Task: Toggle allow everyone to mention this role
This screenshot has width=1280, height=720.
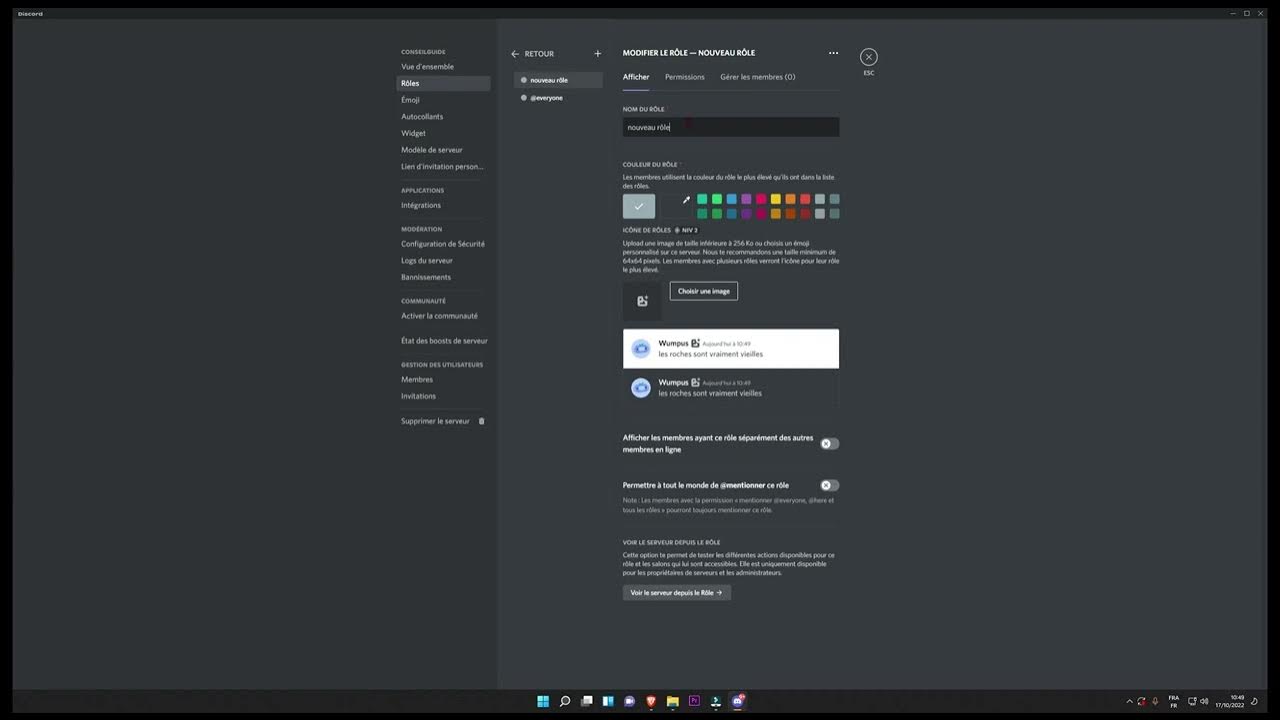Action: [829, 485]
